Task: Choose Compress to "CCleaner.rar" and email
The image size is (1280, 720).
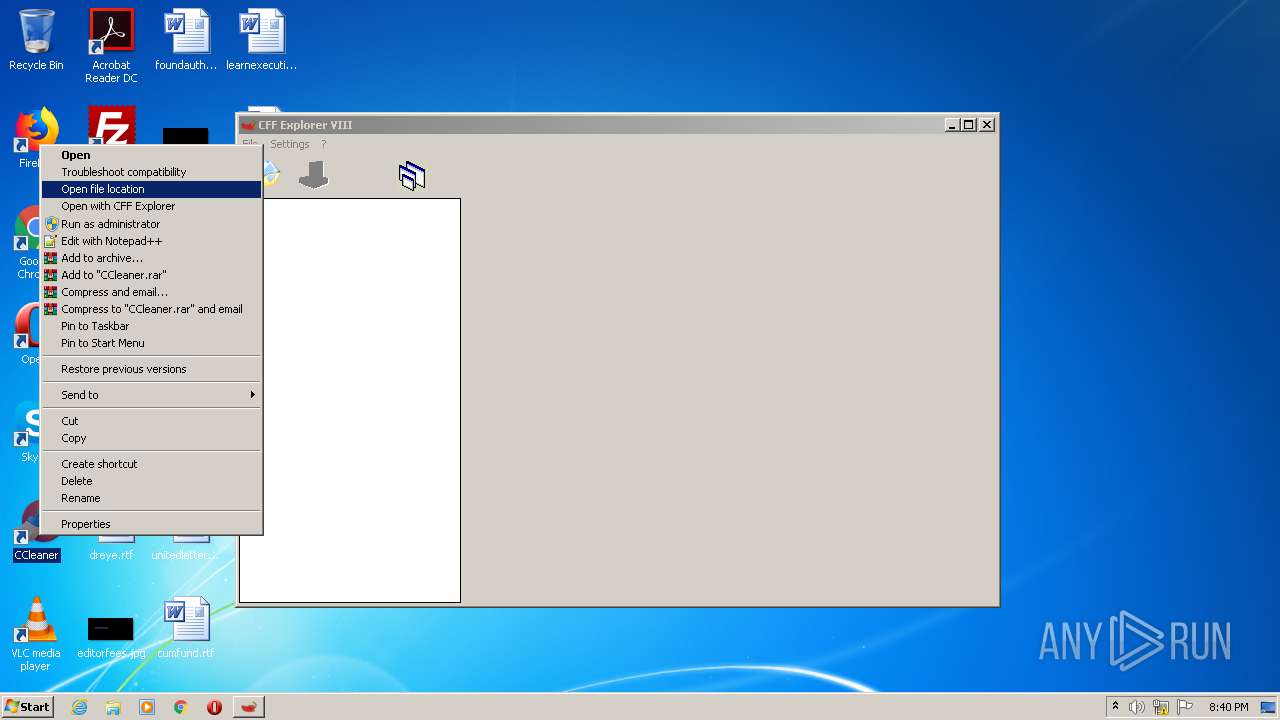Action: 151,309
